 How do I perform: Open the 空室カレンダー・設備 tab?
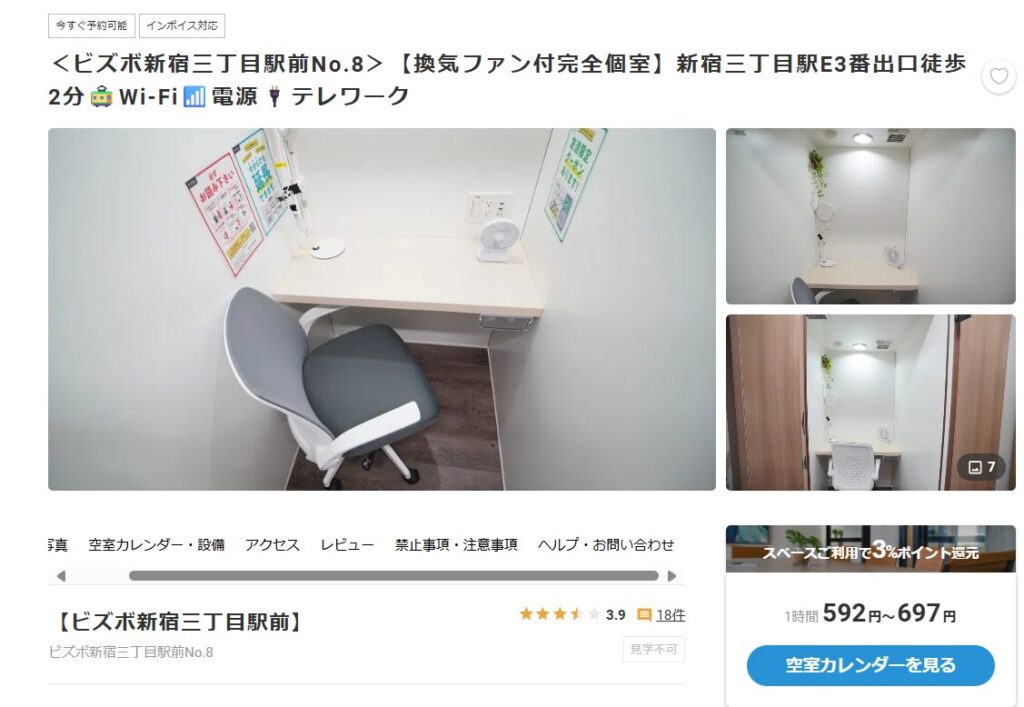pyautogui.click(x=157, y=544)
